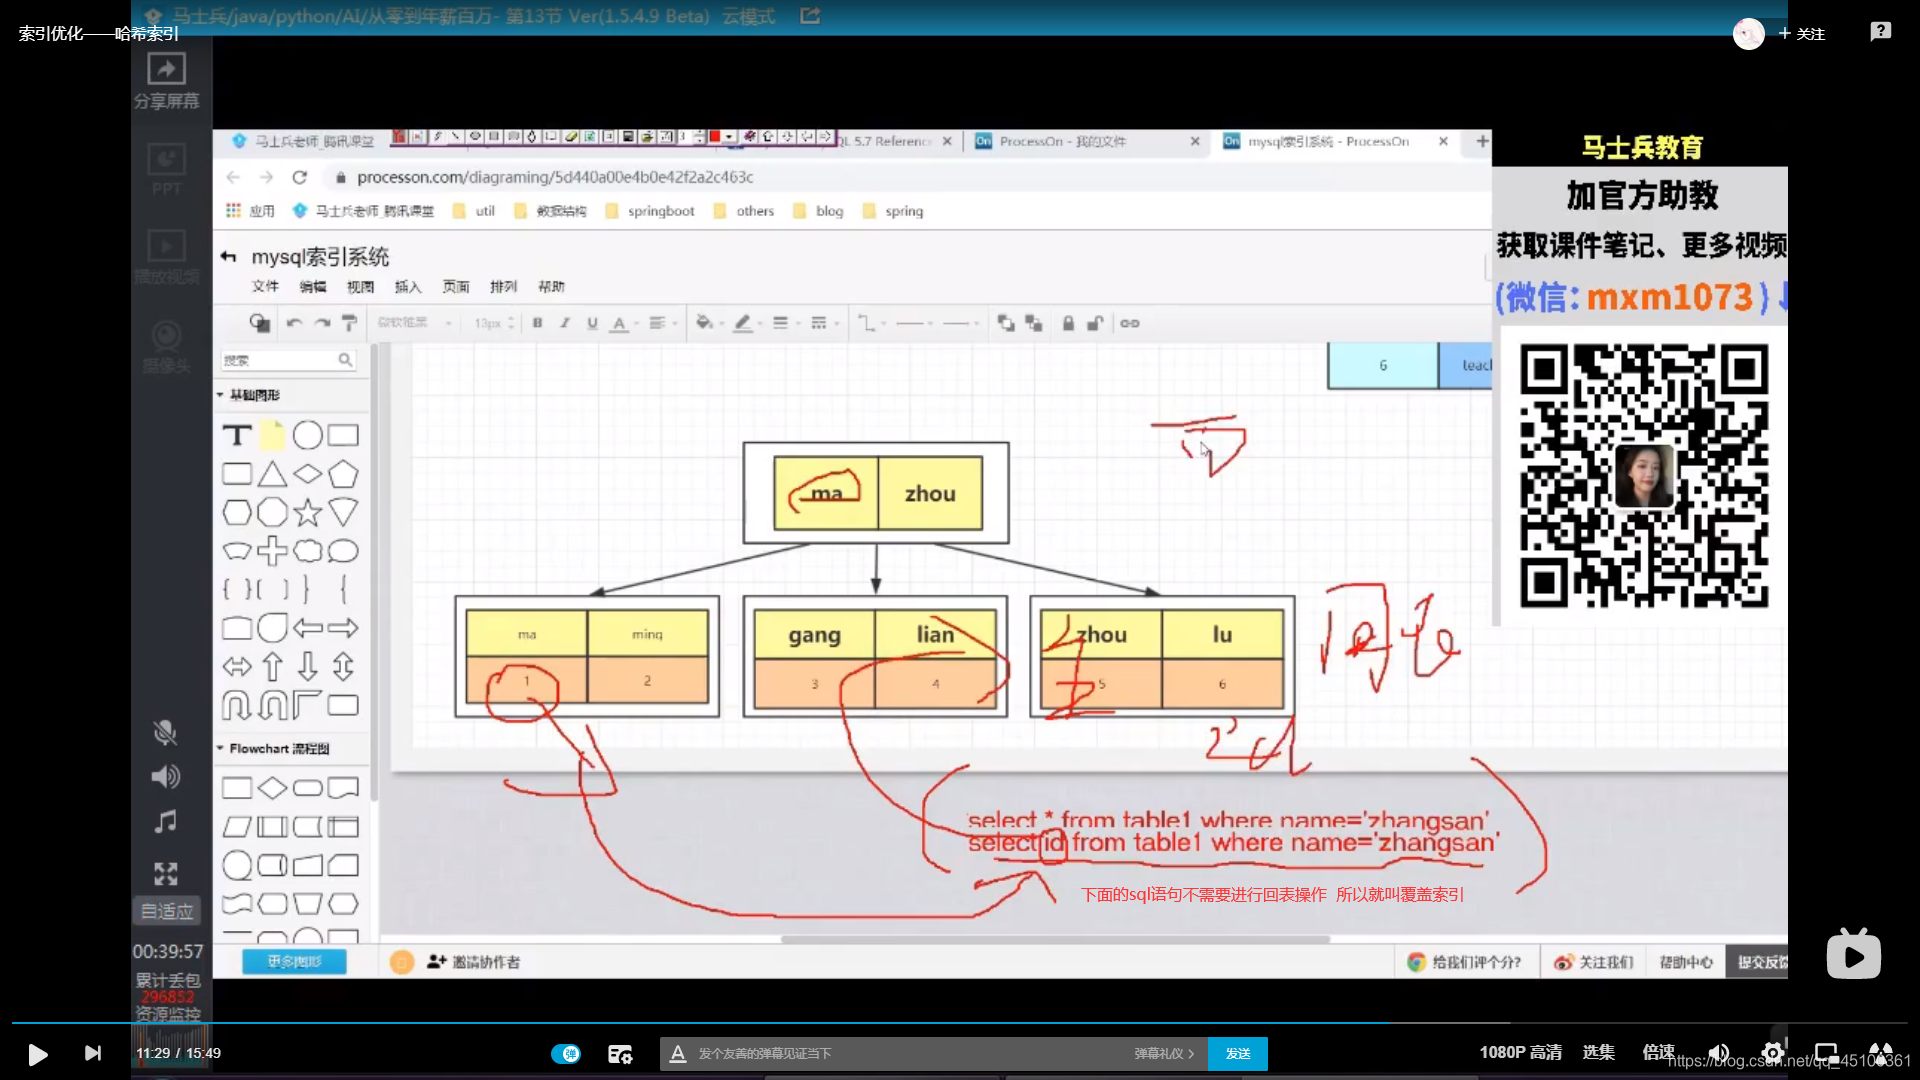Open the uploader's avatar profile
The width and height of the screenshot is (1920, 1080).
pos(1748,34)
